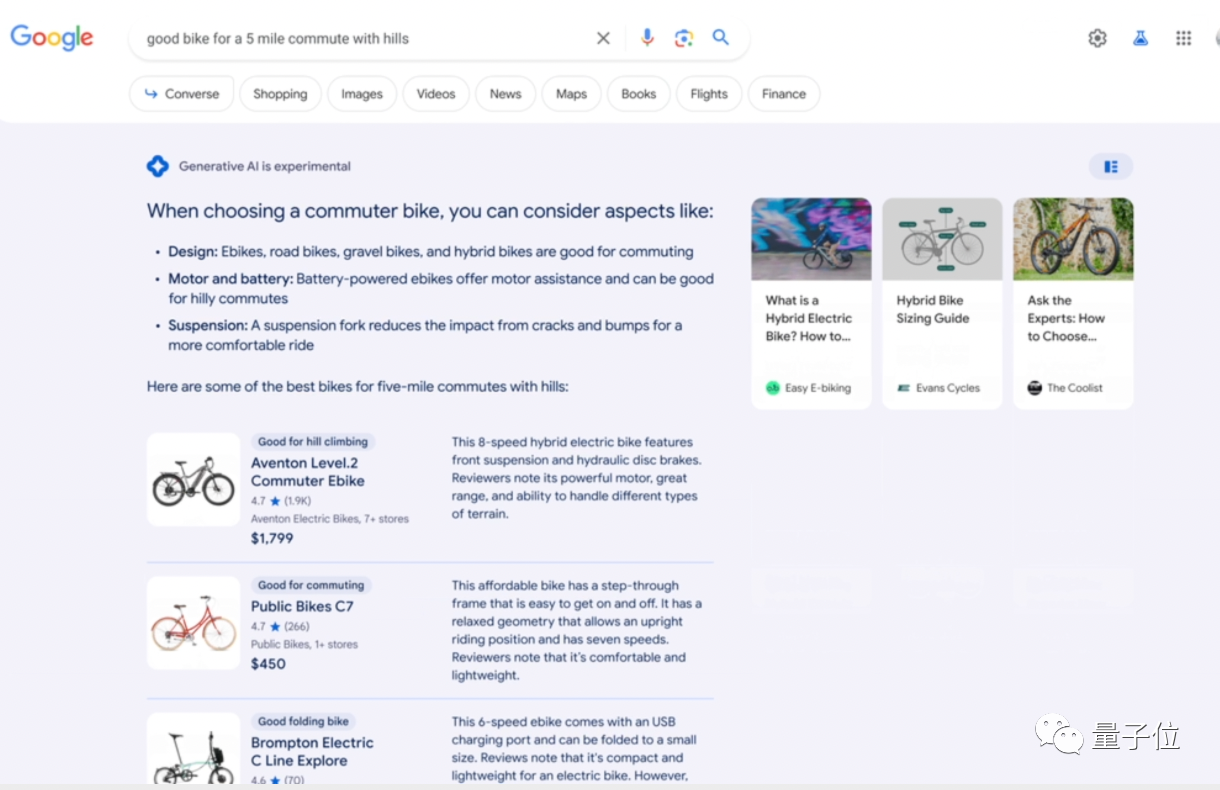This screenshot has width=1220, height=790.
Task: Open settings gear icon
Action: coord(1097,38)
